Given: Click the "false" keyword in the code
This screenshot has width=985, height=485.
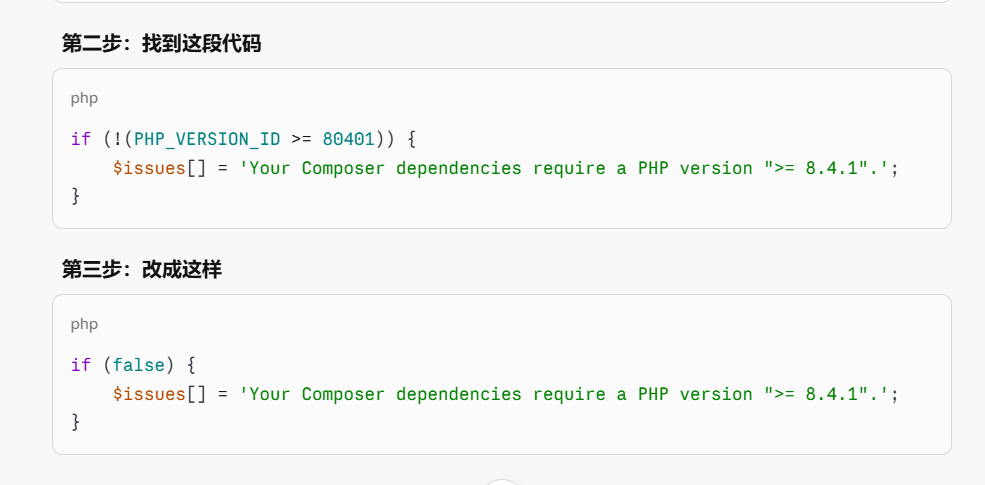Looking at the screenshot, I should 139,364.
